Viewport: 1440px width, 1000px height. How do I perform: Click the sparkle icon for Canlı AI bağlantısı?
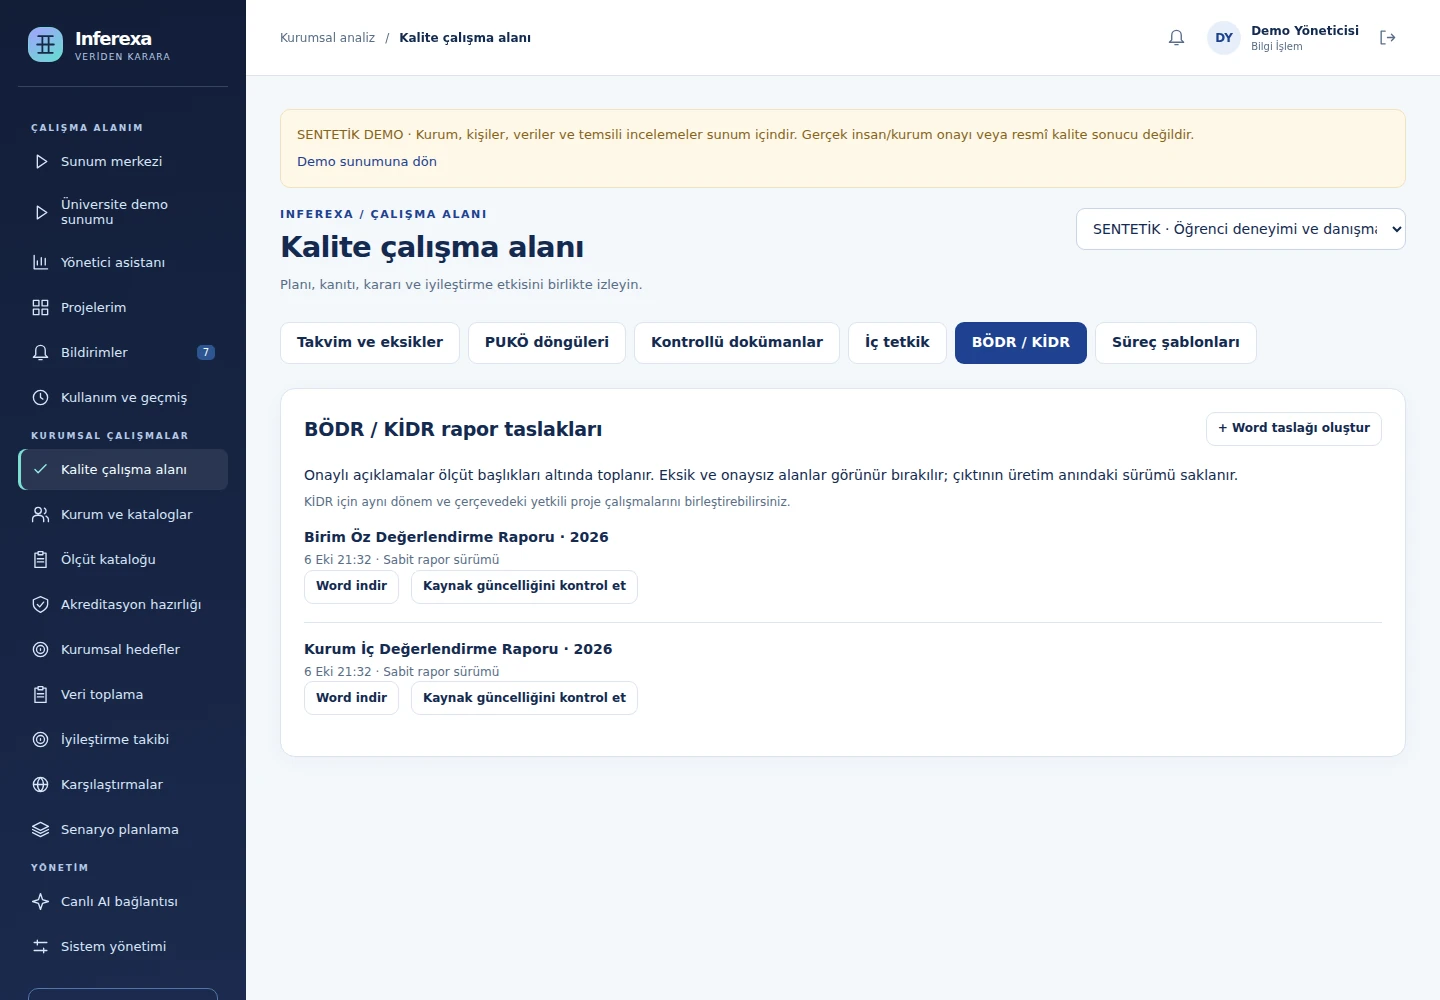click(x=41, y=902)
